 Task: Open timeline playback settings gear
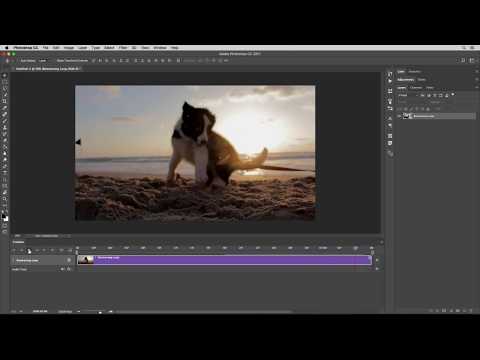tap(52, 250)
